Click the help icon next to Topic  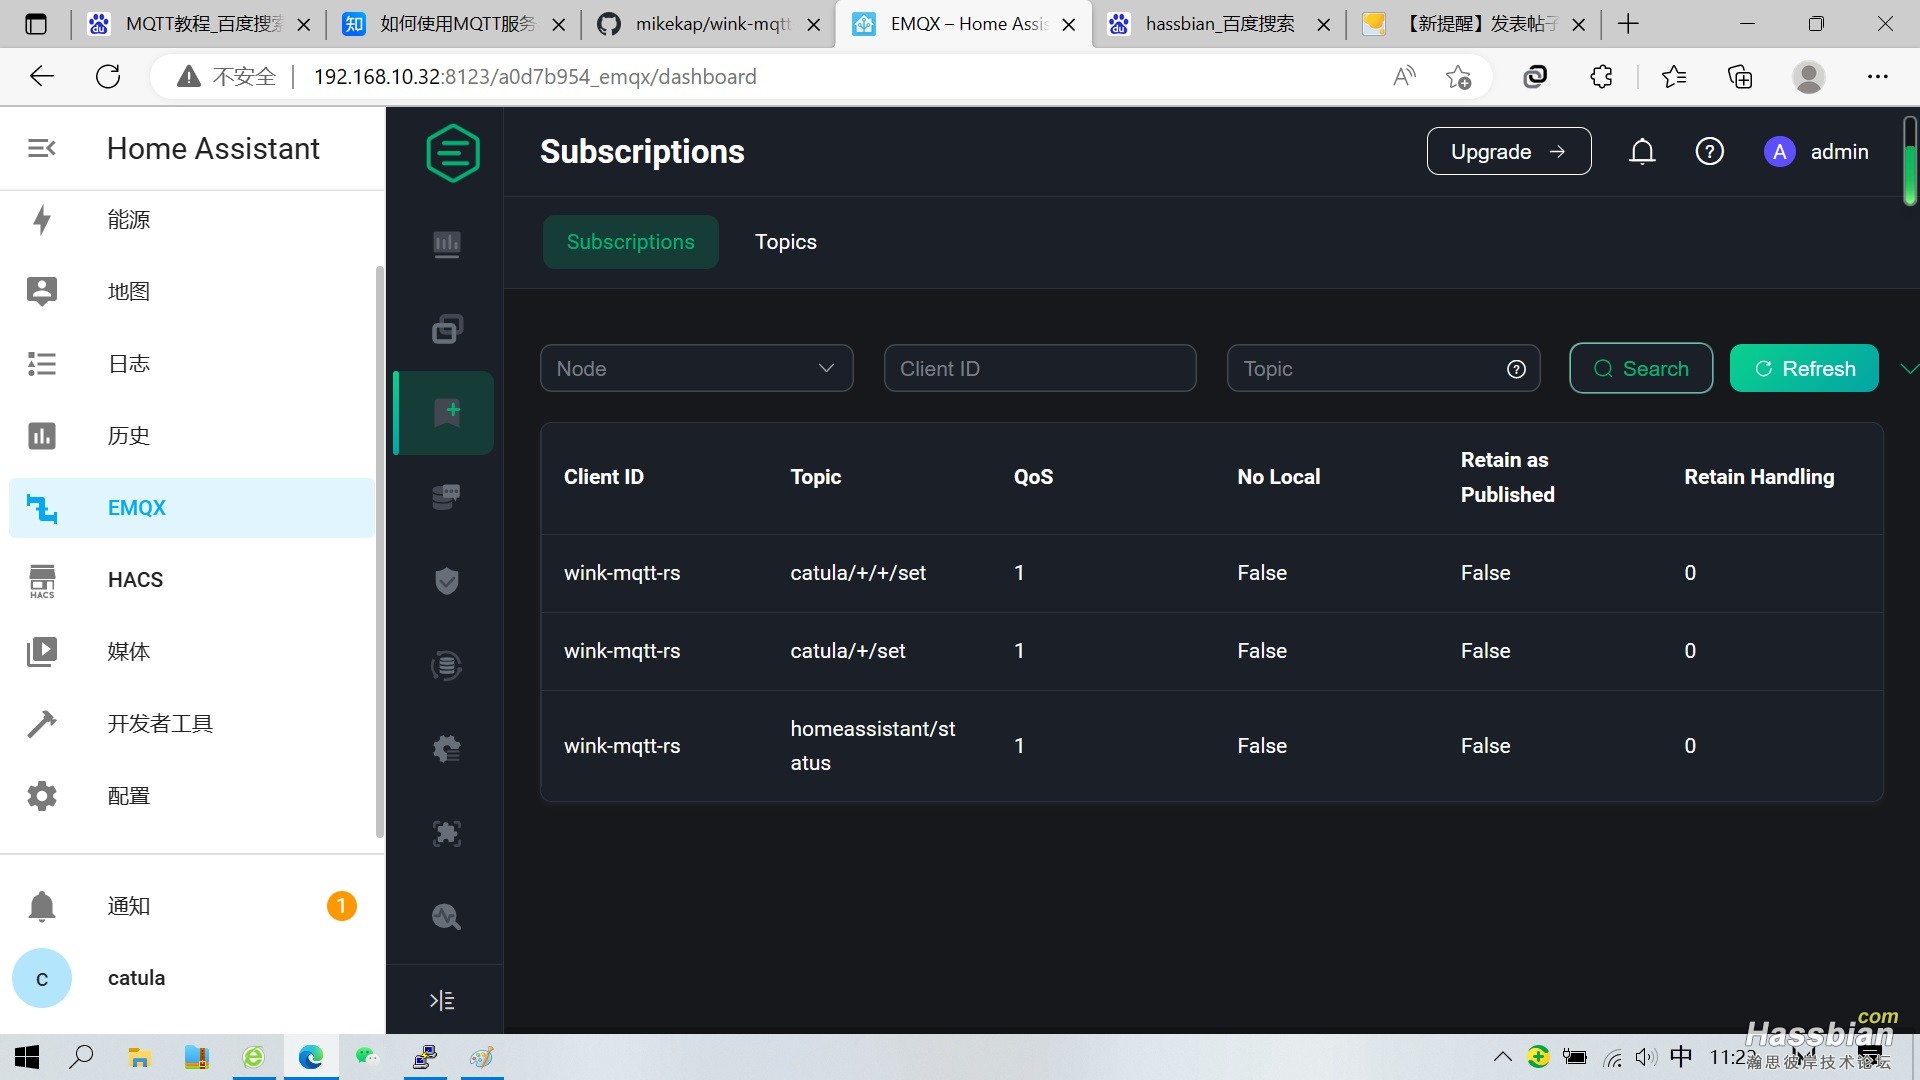tap(1515, 368)
